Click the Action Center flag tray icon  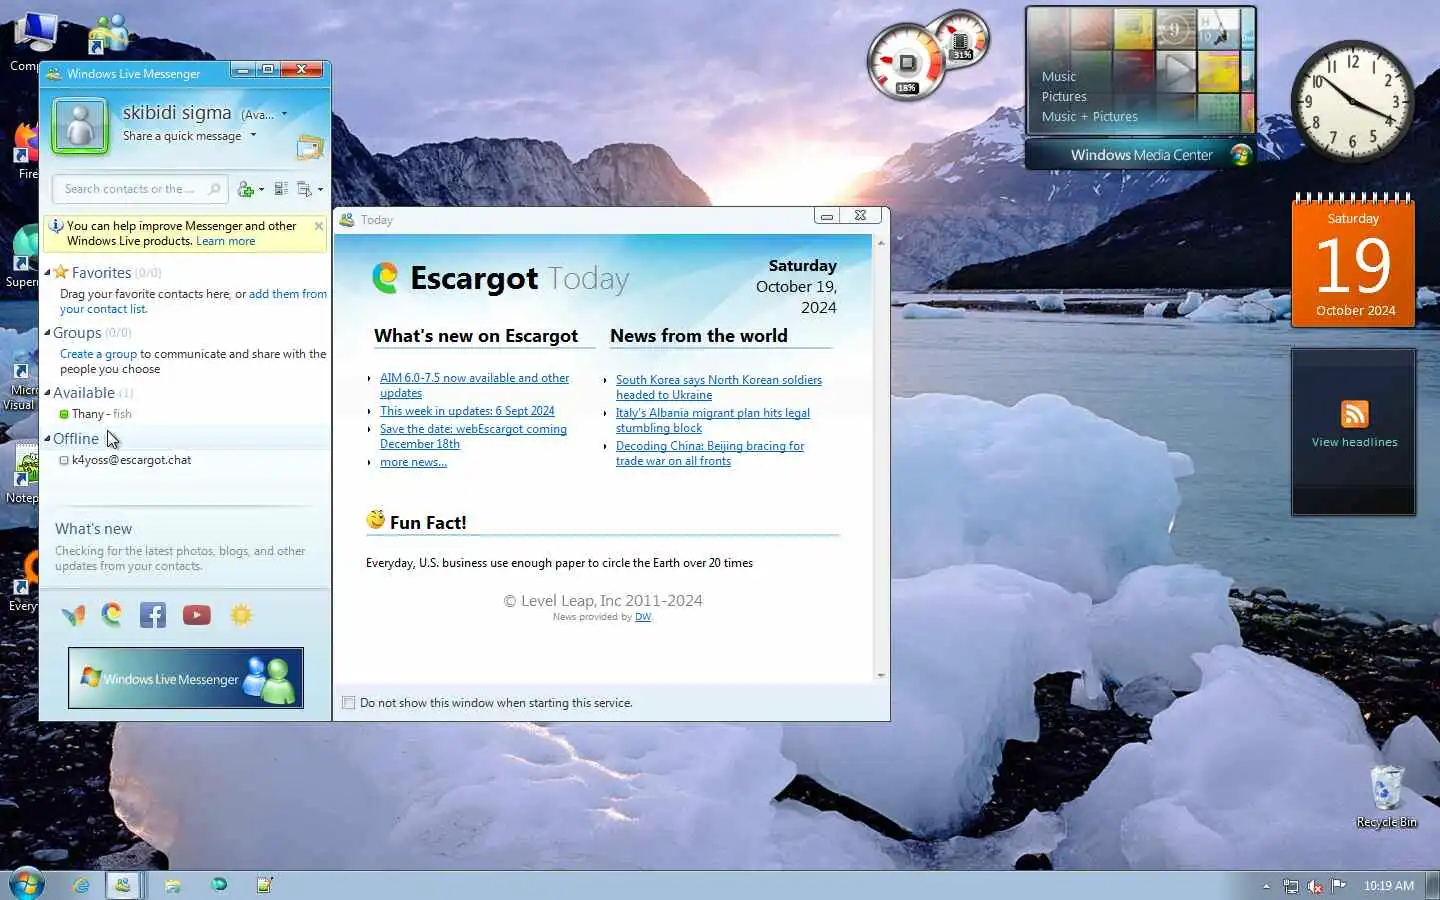coord(1339,886)
